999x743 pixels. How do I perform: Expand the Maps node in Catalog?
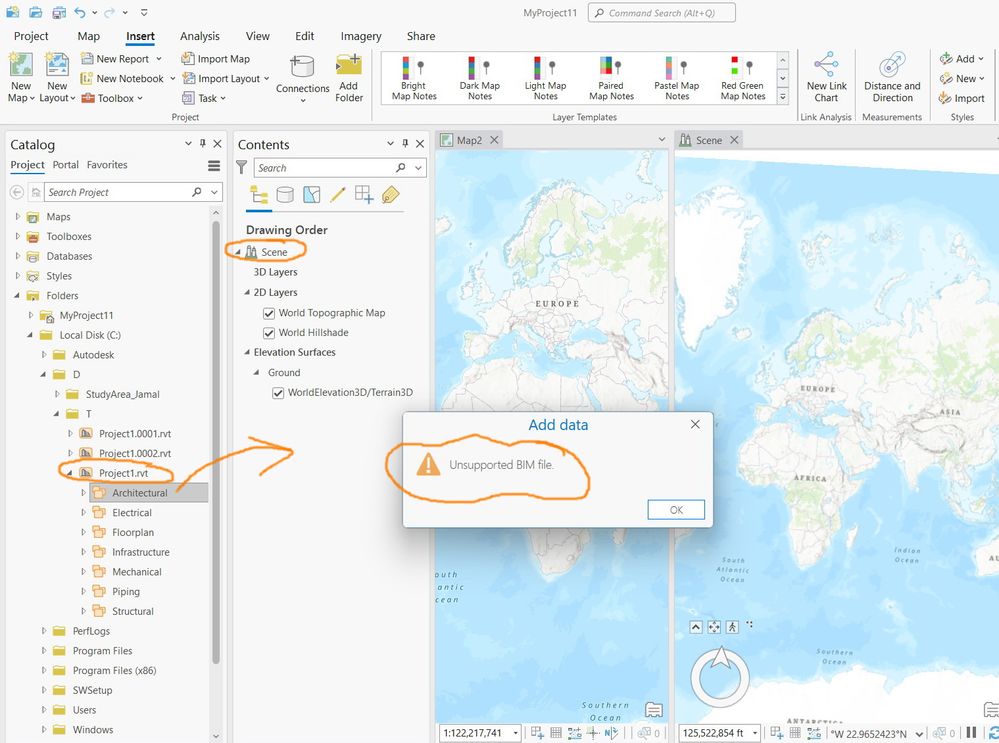coord(17,217)
